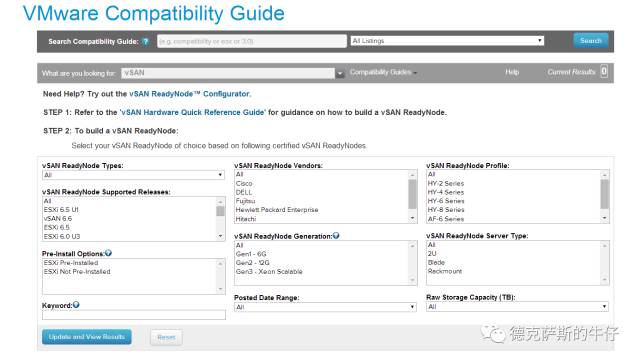Select All in ReadyNode Generation list

coord(240,245)
